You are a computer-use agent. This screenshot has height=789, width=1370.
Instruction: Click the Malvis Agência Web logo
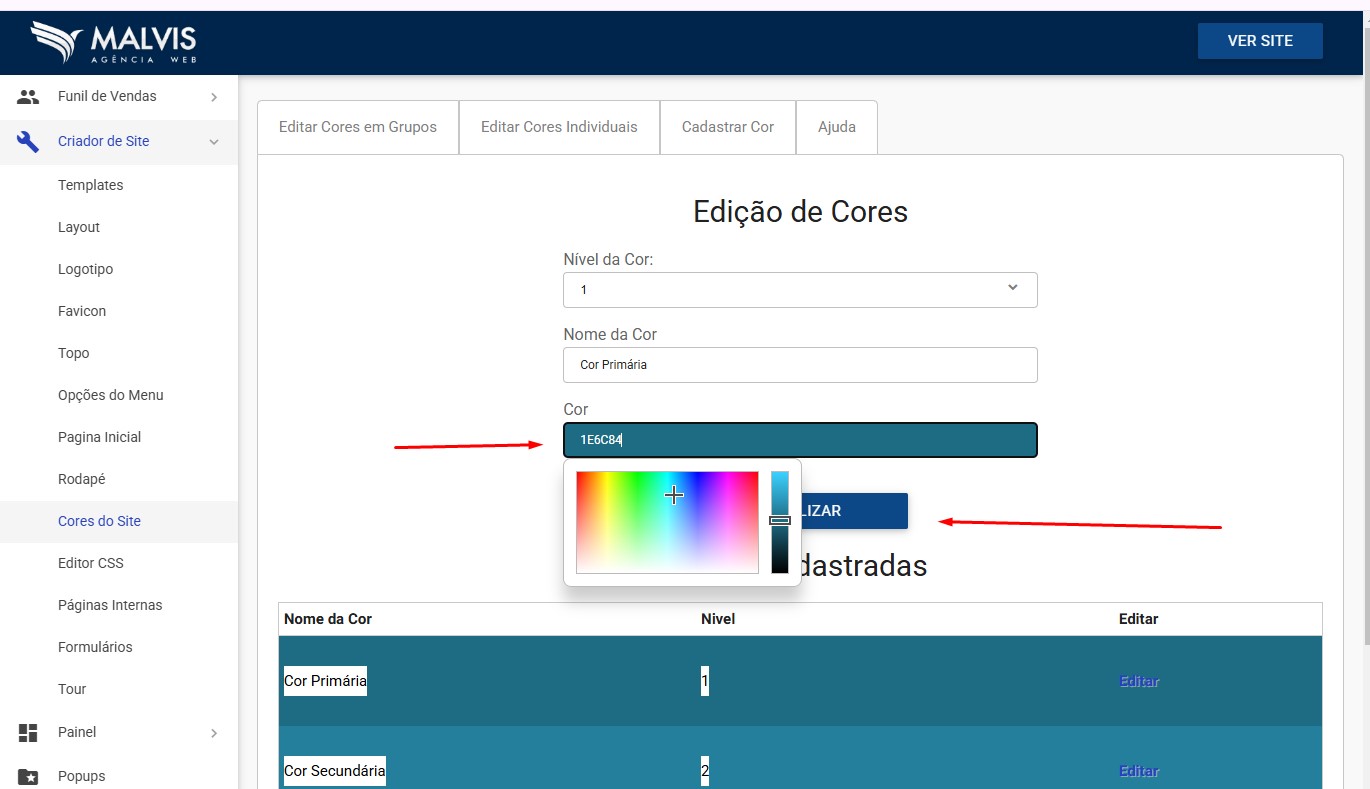[113, 43]
